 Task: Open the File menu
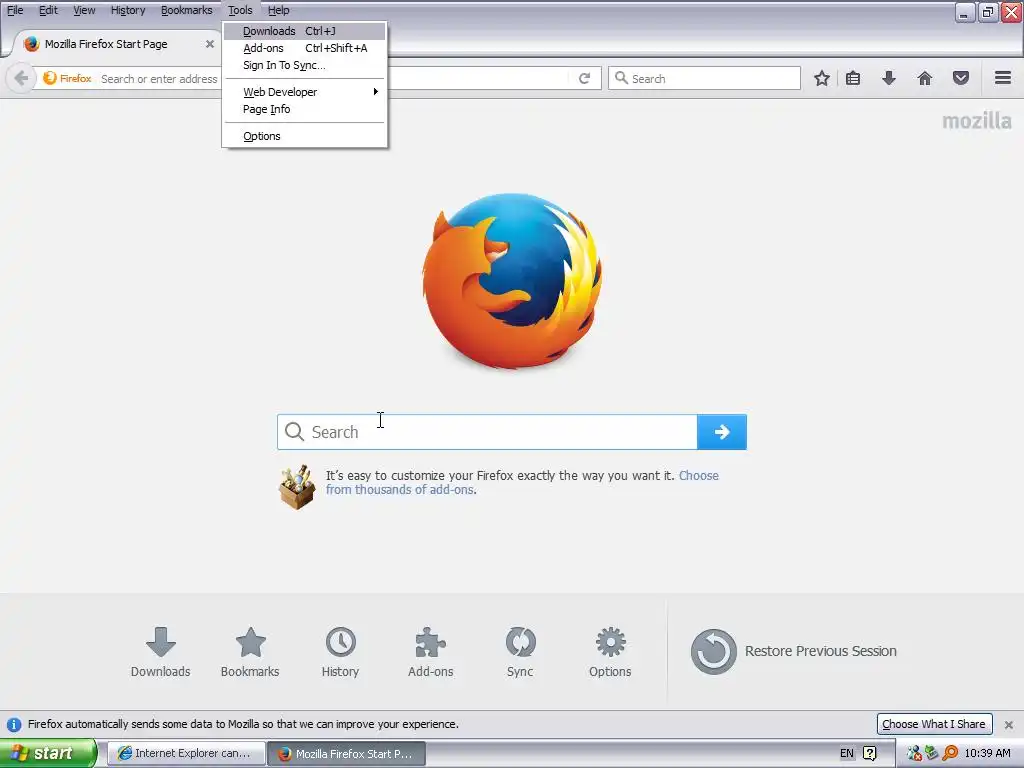(x=15, y=10)
